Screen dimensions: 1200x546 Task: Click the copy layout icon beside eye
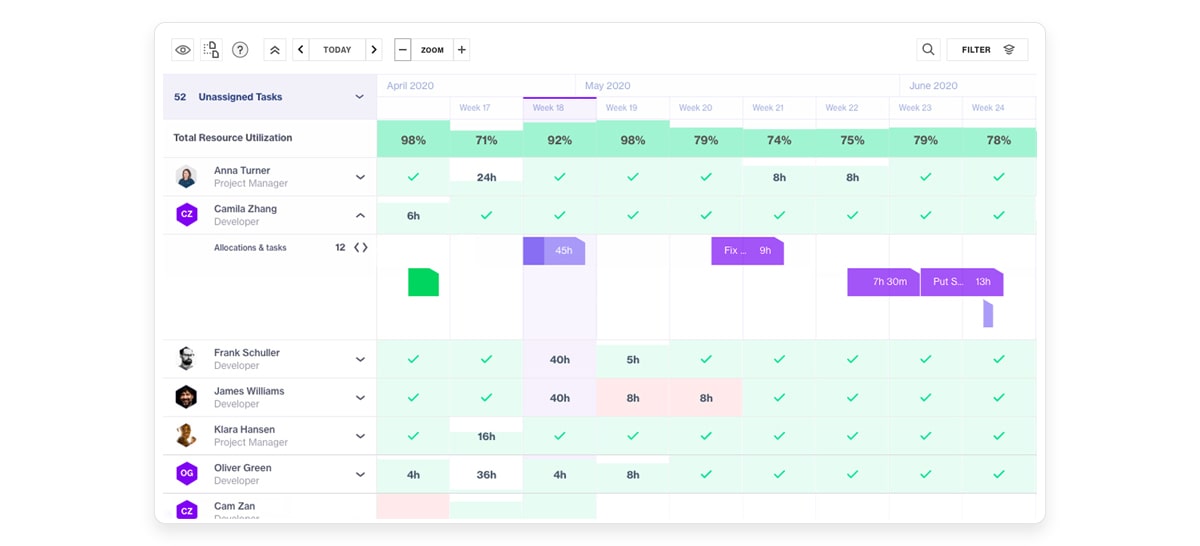click(211, 50)
